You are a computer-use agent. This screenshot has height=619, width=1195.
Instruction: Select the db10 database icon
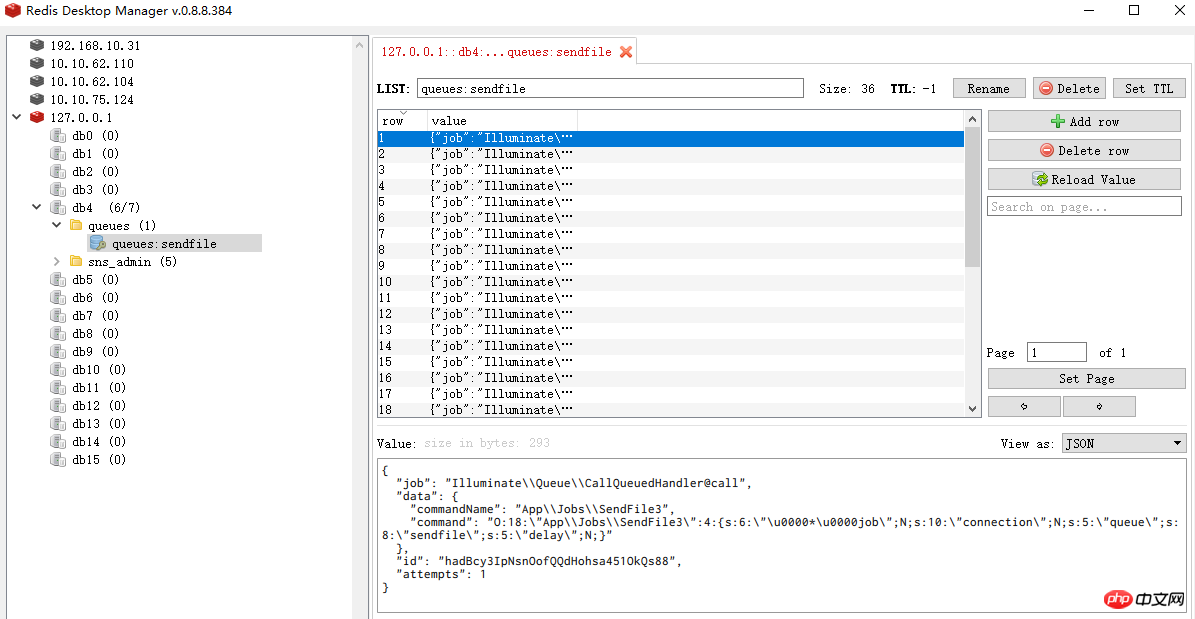click(58, 369)
